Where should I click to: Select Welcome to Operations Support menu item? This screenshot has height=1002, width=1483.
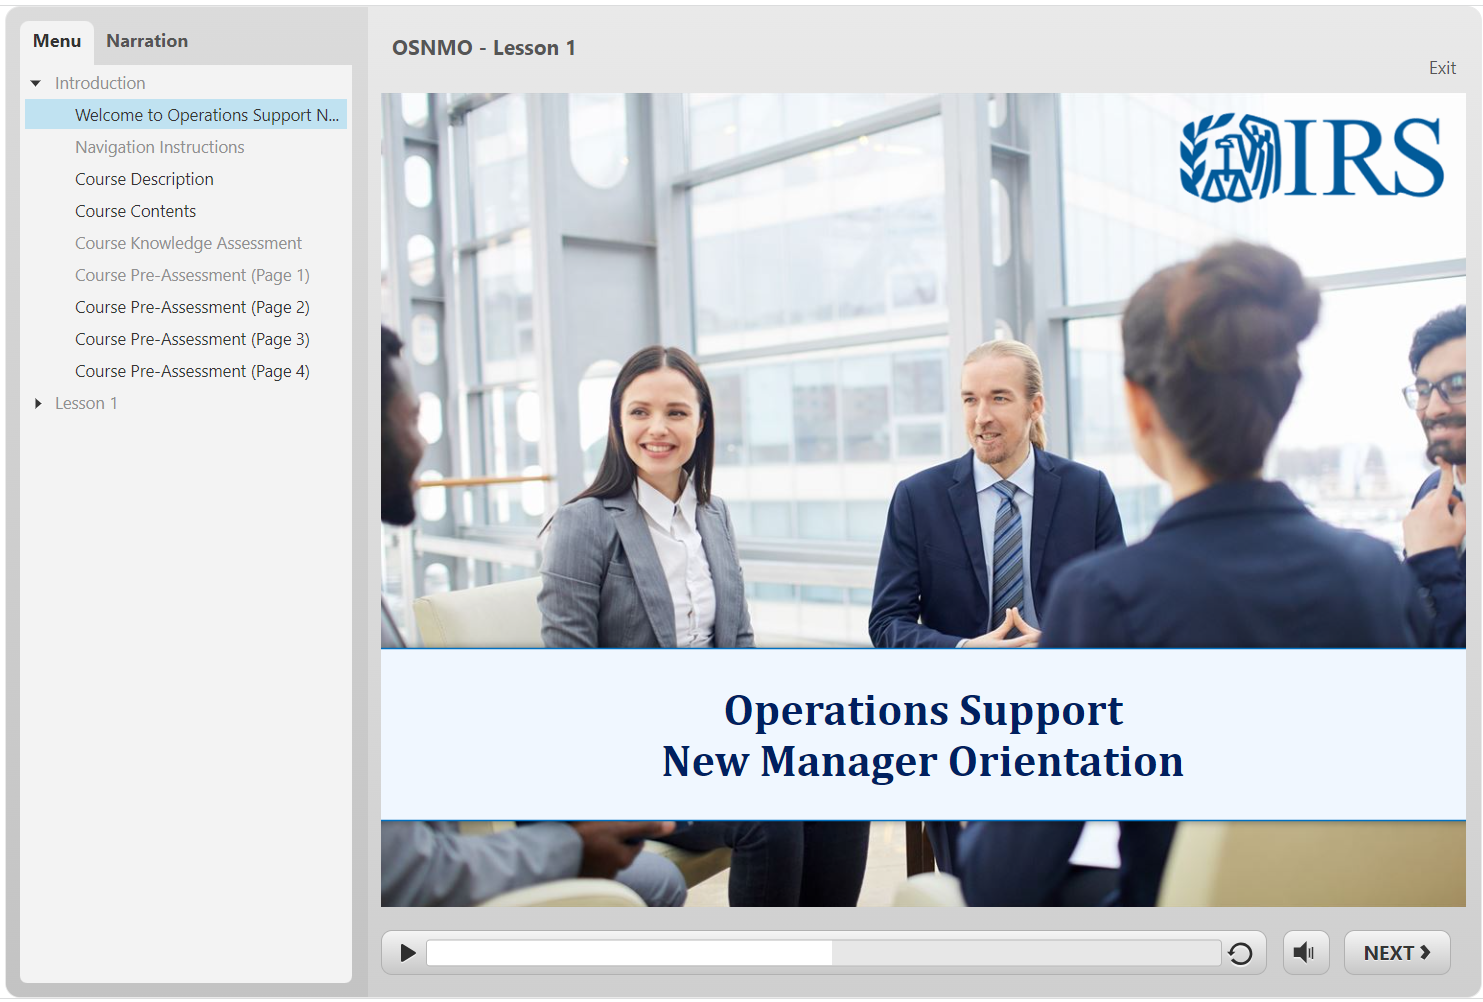(186, 115)
